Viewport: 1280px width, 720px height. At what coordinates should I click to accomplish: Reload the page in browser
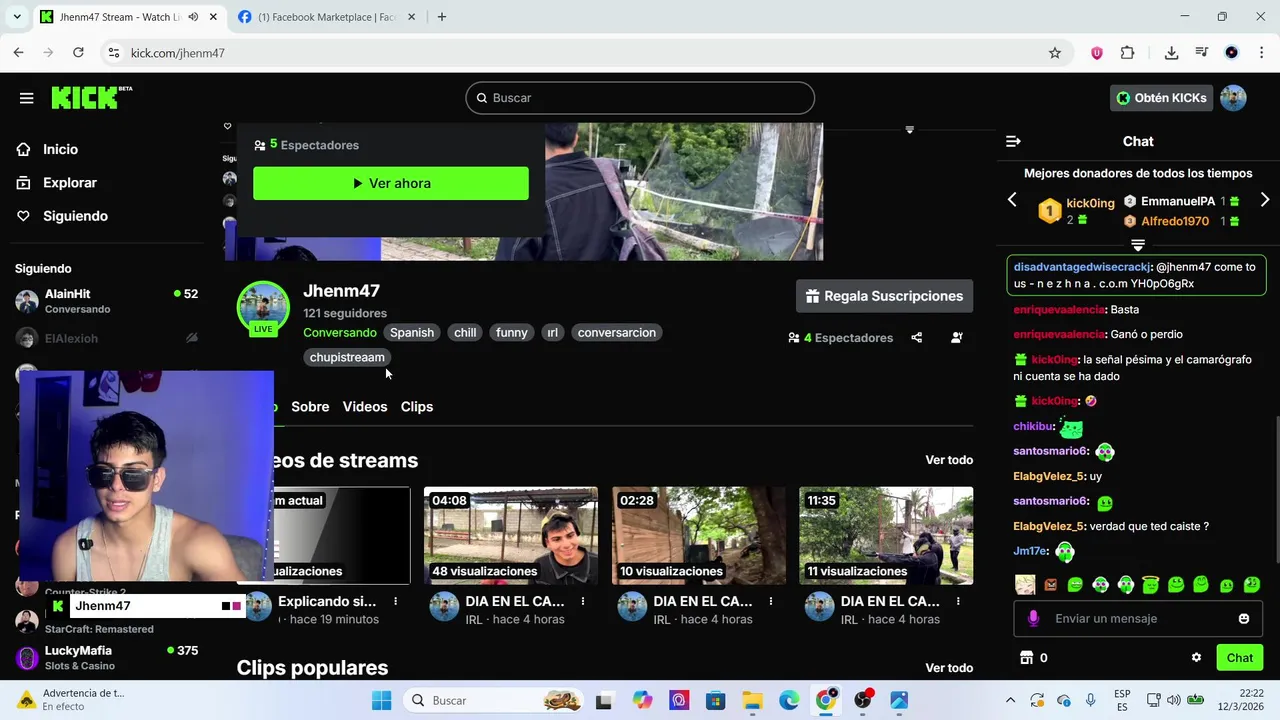[78, 53]
